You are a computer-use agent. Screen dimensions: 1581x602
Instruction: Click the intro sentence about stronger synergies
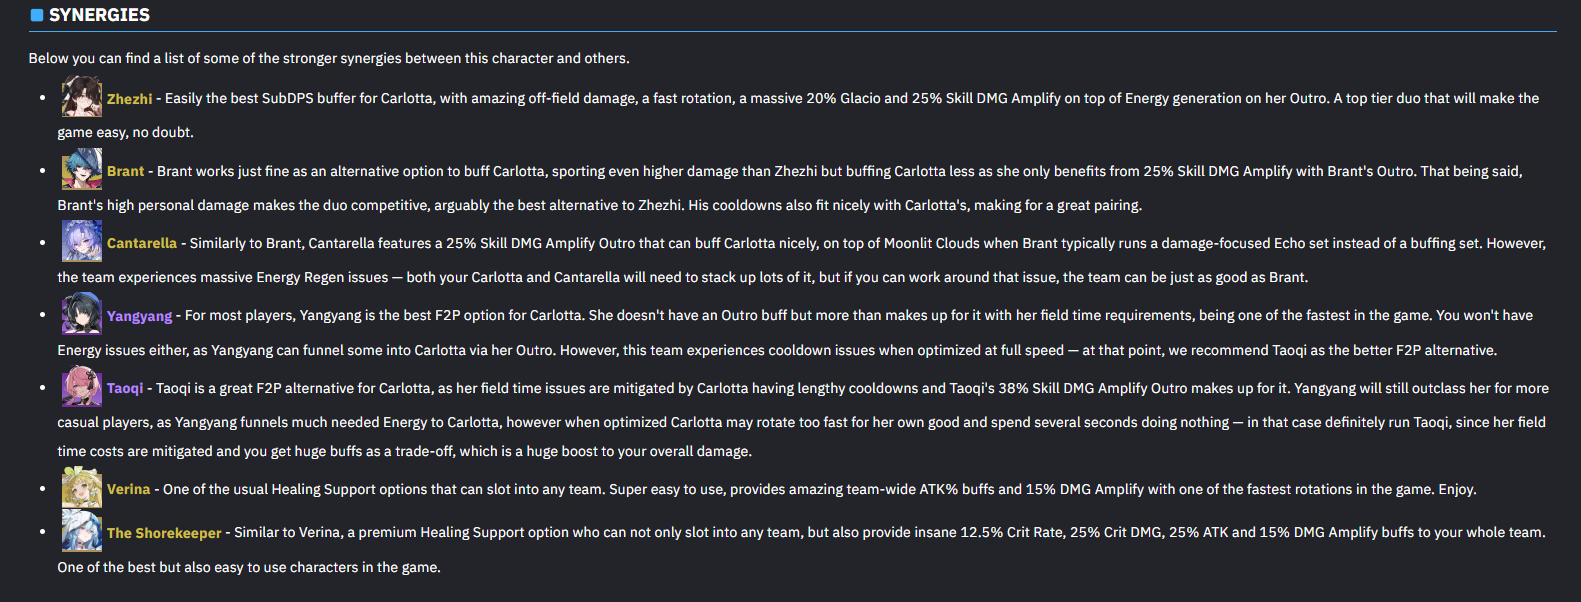329,58
